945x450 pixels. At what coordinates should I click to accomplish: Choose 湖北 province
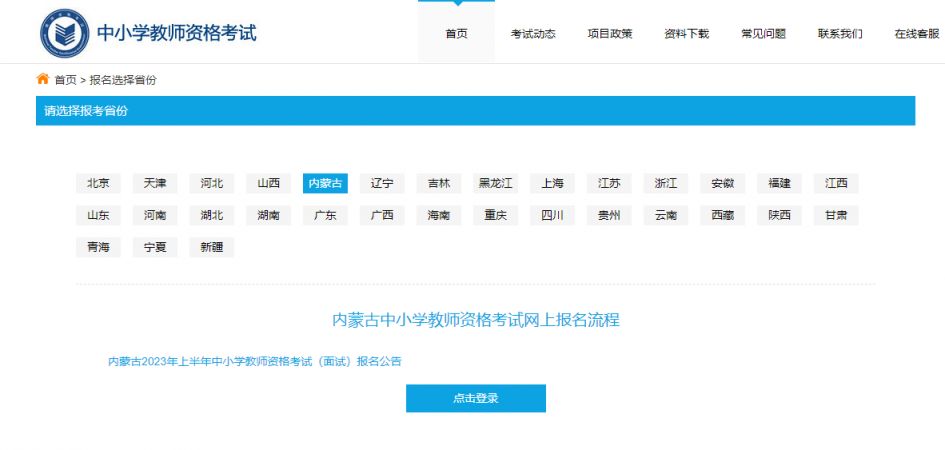point(212,215)
